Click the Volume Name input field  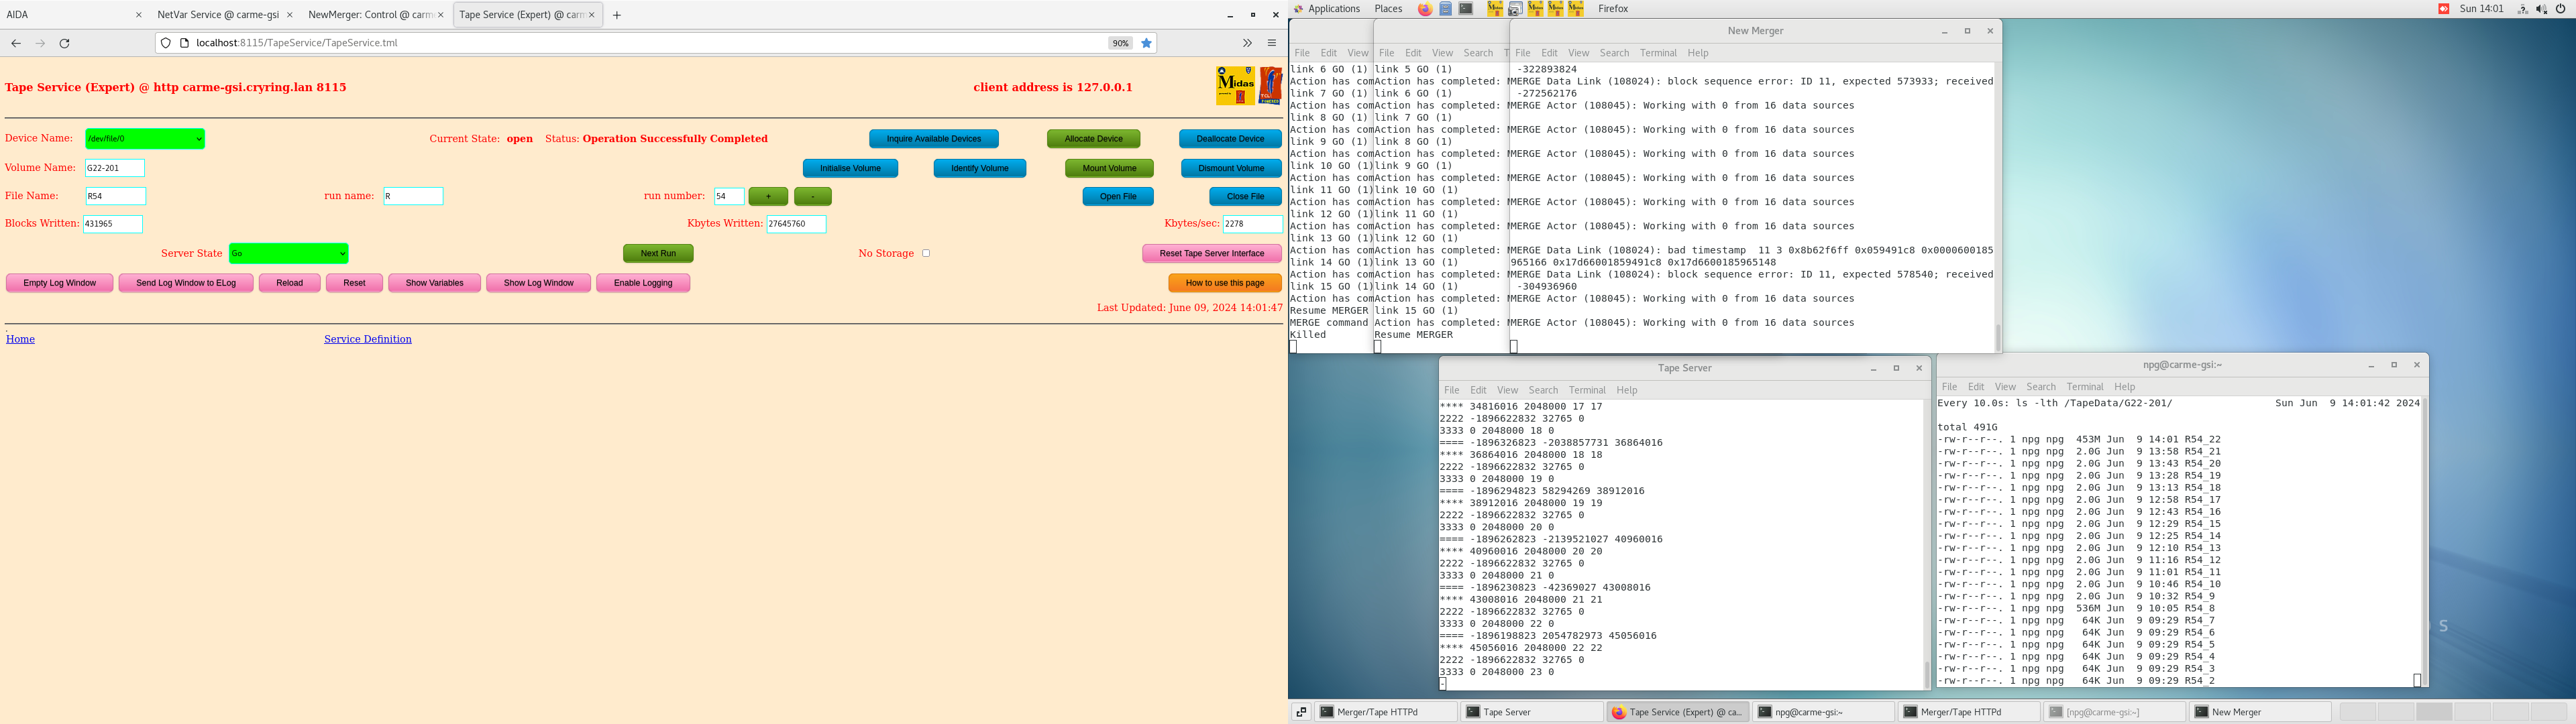tap(115, 168)
